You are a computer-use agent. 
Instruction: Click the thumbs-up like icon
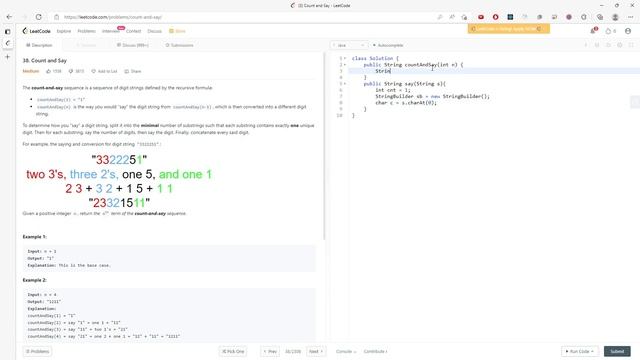[49, 71]
